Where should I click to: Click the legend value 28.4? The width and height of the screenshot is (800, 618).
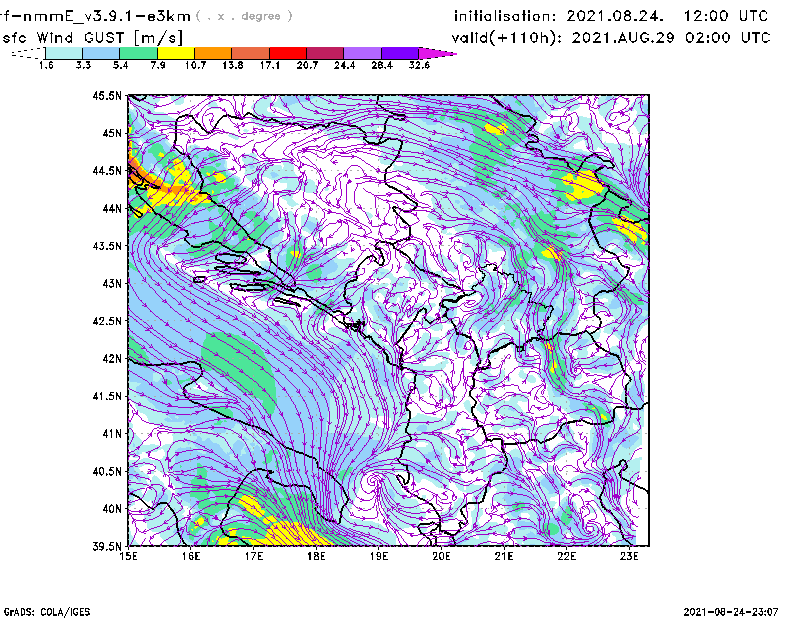point(382,65)
